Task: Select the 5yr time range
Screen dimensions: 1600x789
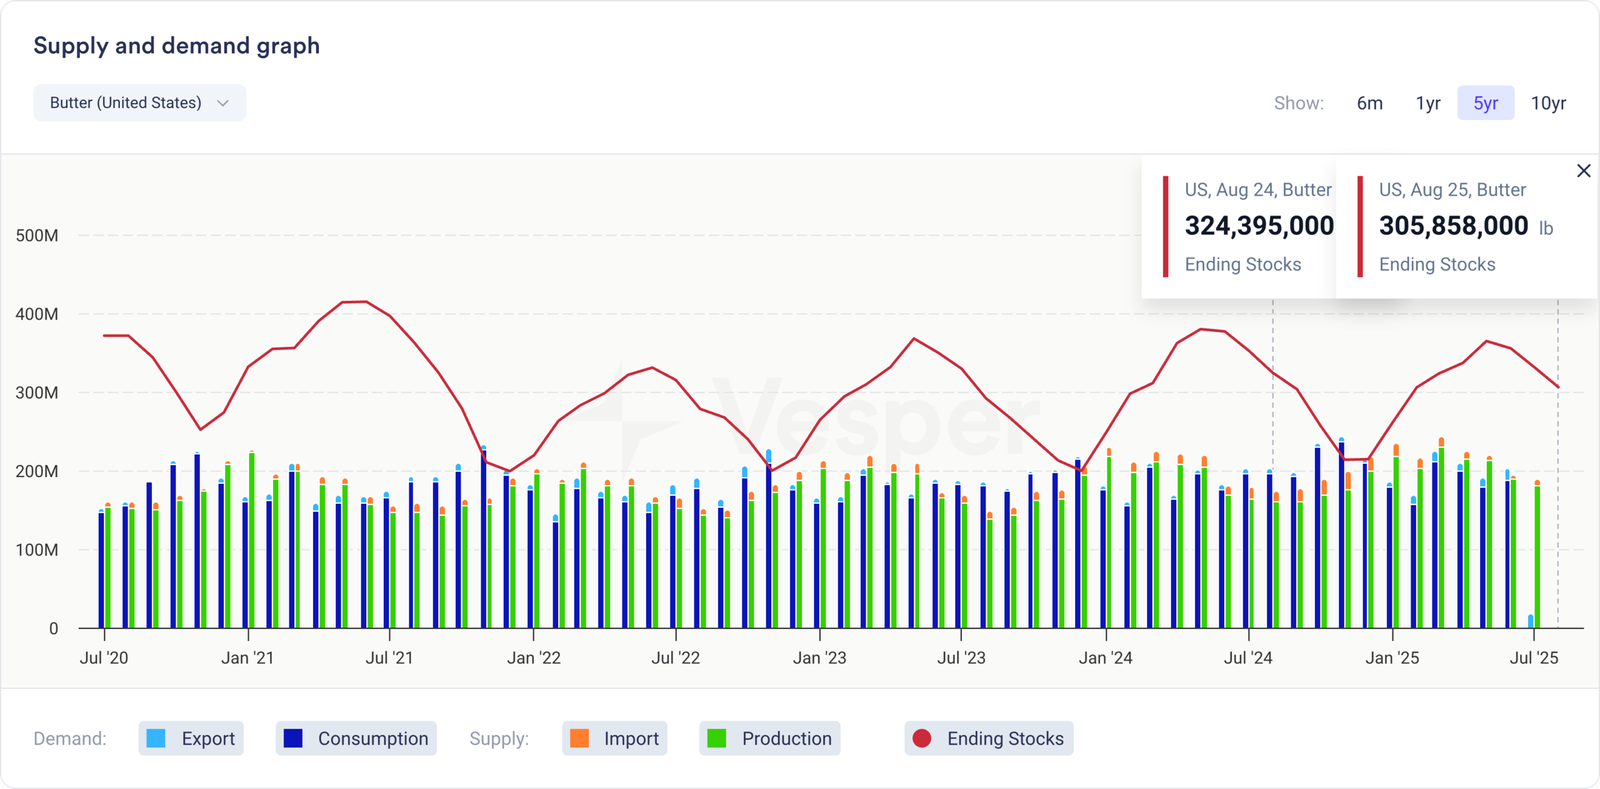Action: pyautogui.click(x=1485, y=103)
